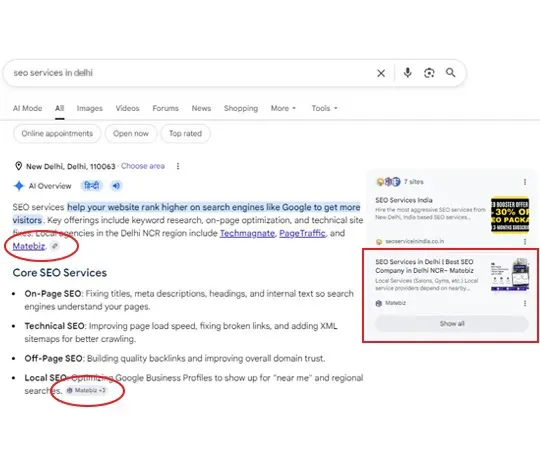Image resolution: width=540 pixels, height=450 pixels.
Task: Open Google Lens image search icon
Action: click(429, 73)
